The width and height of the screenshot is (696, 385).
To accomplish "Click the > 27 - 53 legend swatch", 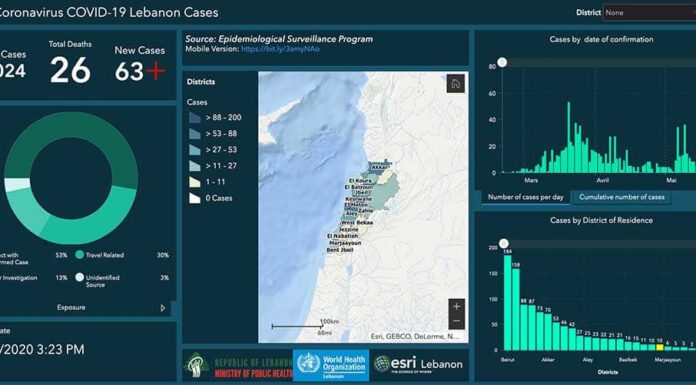I will click(194, 150).
